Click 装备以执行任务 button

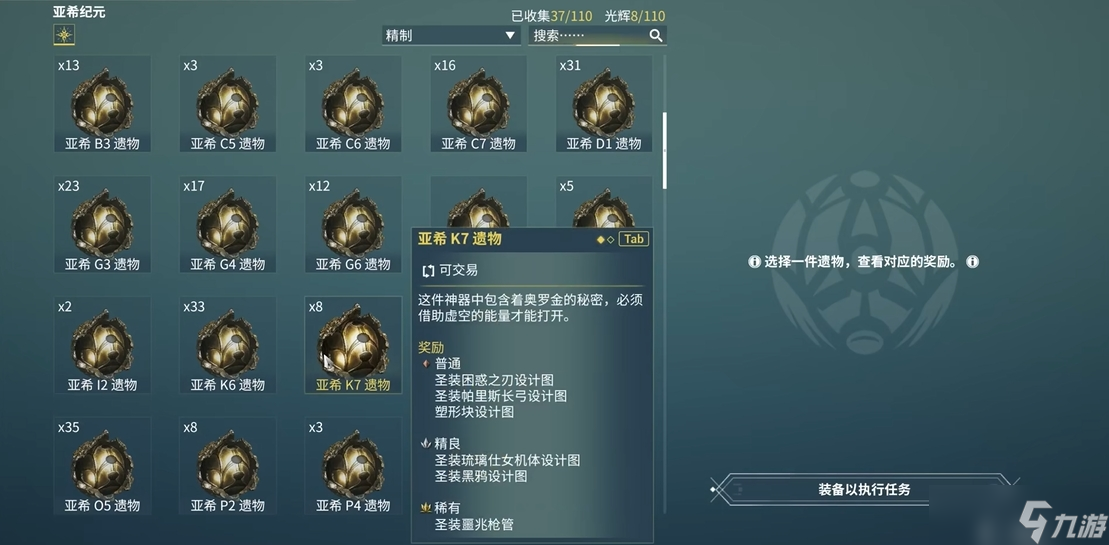point(864,489)
